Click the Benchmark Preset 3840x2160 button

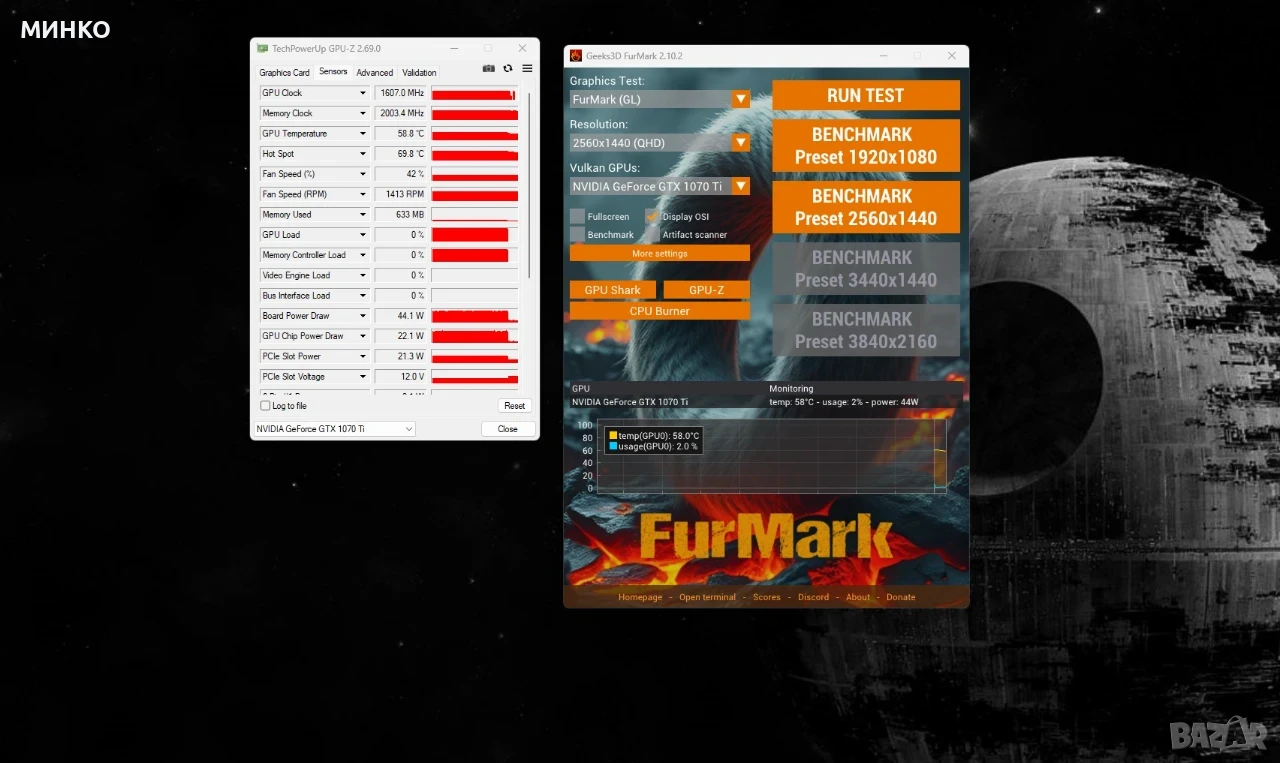tap(866, 330)
